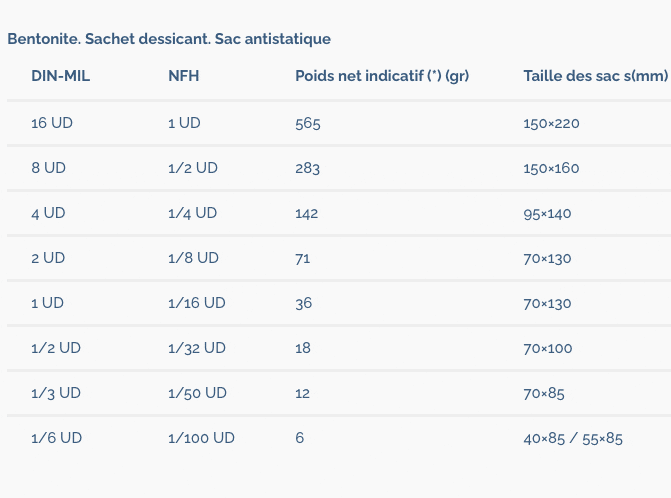This screenshot has height=498, width=671.
Task: Click the Bentonite table title text
Action: [169, 39]
